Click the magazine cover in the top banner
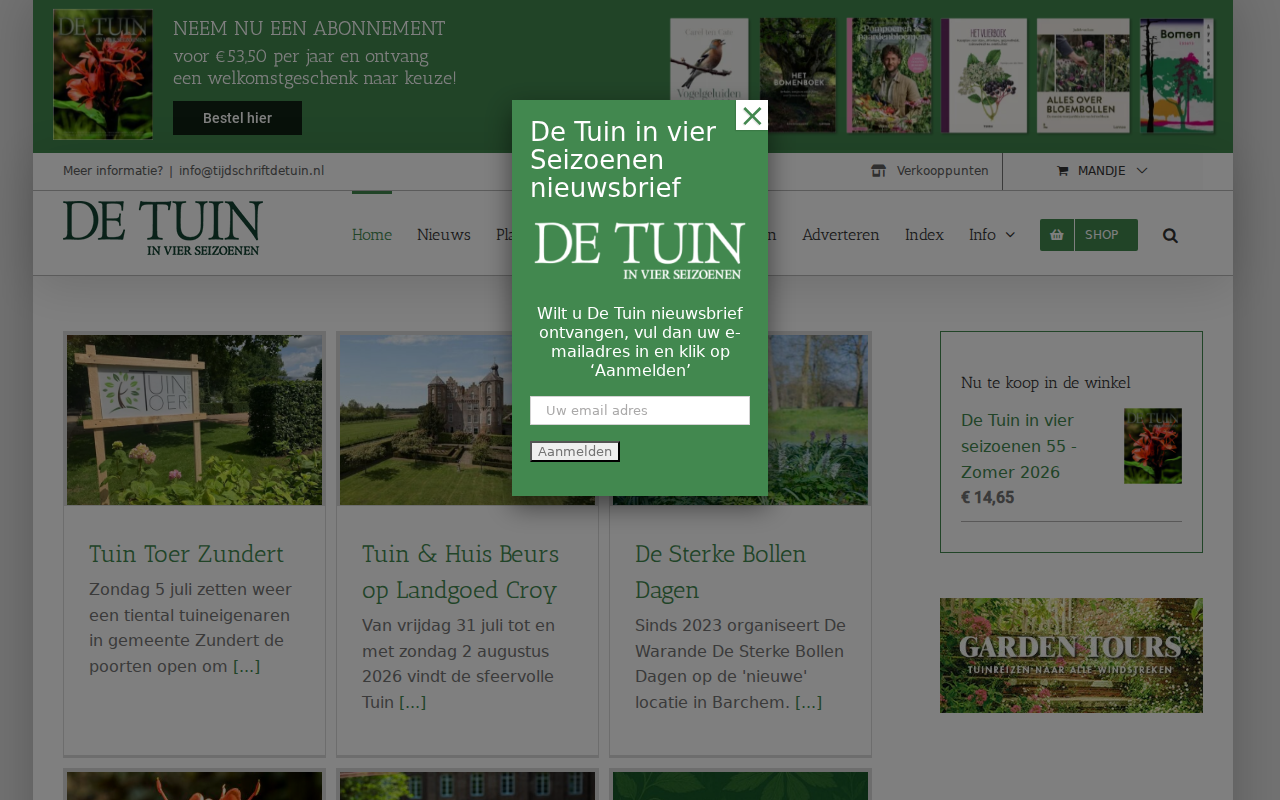Image resolution: width=1280 pixels, height=800 pixels. click(103, 75)
